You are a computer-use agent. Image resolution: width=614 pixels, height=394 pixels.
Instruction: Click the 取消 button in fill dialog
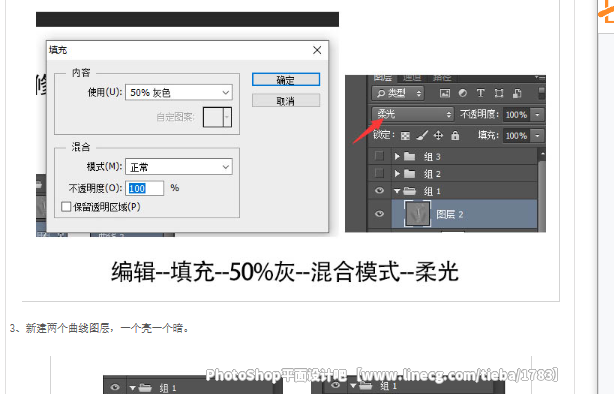(286, 101)
